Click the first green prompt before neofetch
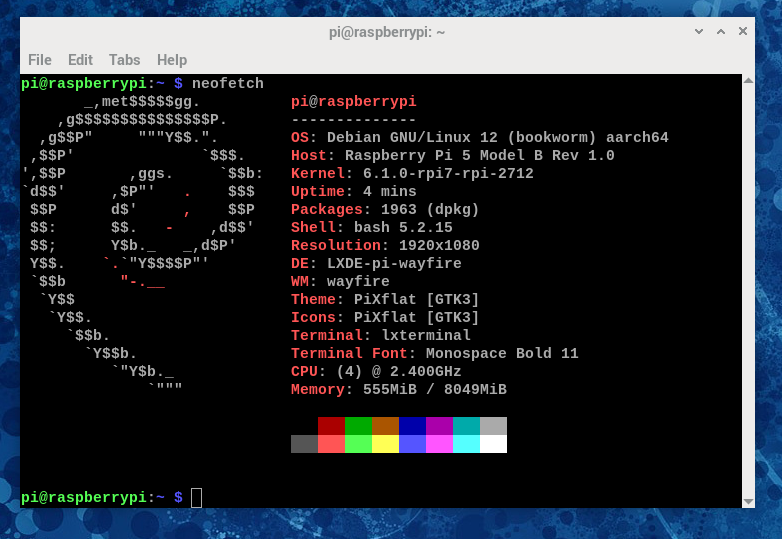782x539 pixels. (102, 83)
